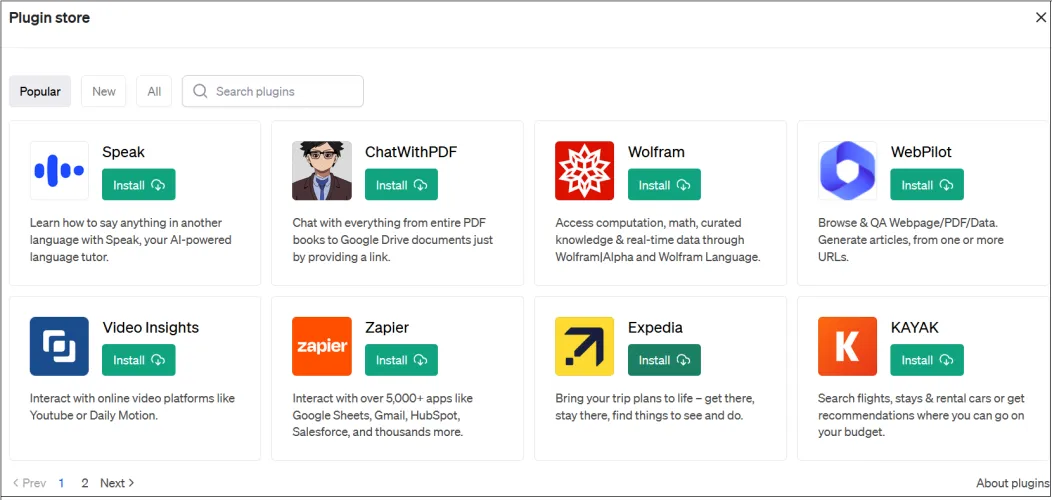Click the Zapier orange logo

(322, 346)
